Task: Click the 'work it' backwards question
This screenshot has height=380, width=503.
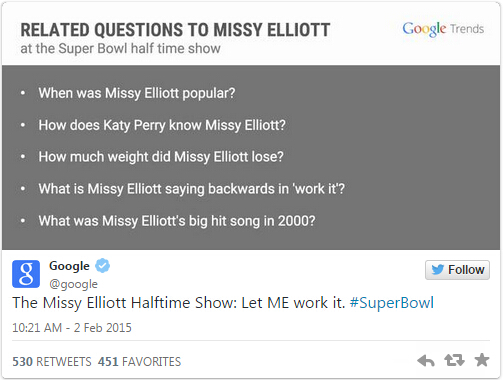Action: click(x=192, y=189)
